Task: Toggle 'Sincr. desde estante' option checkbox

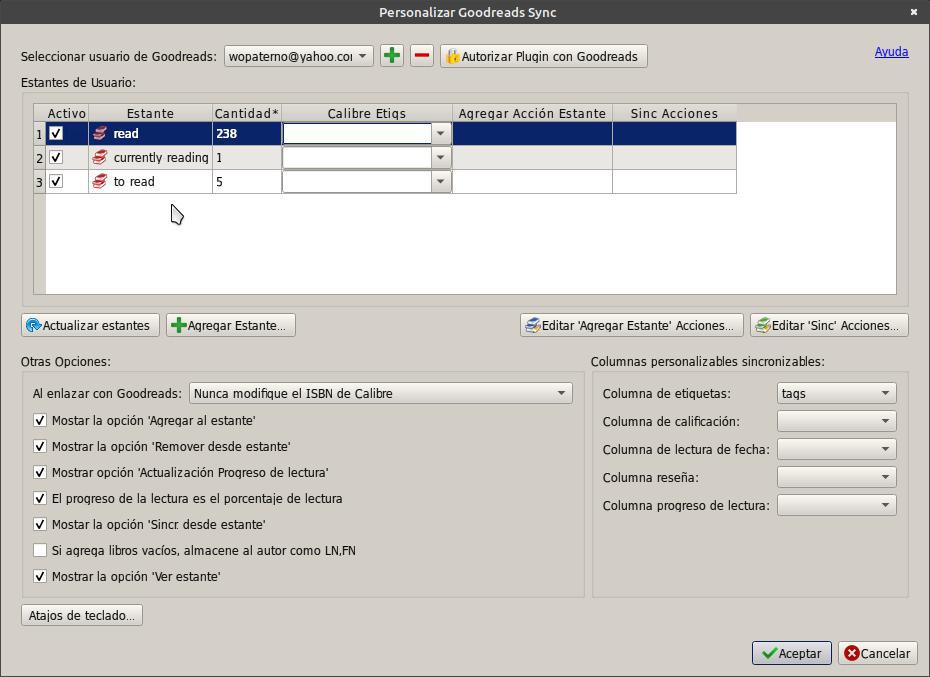Action: 40,525
